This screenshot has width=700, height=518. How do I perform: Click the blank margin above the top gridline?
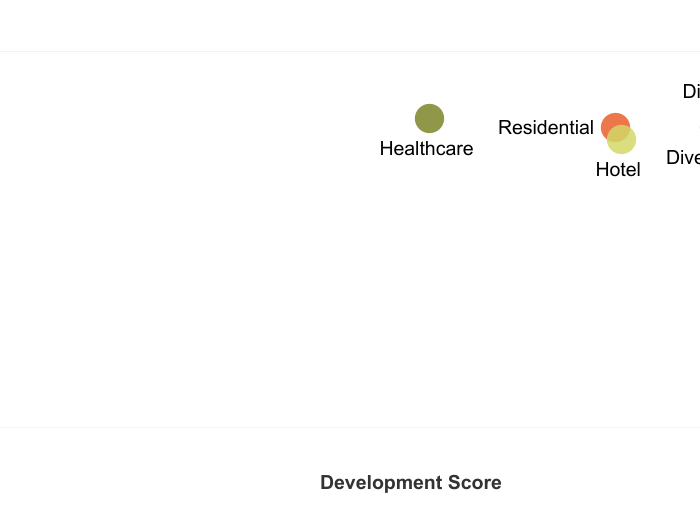point(350,25)
